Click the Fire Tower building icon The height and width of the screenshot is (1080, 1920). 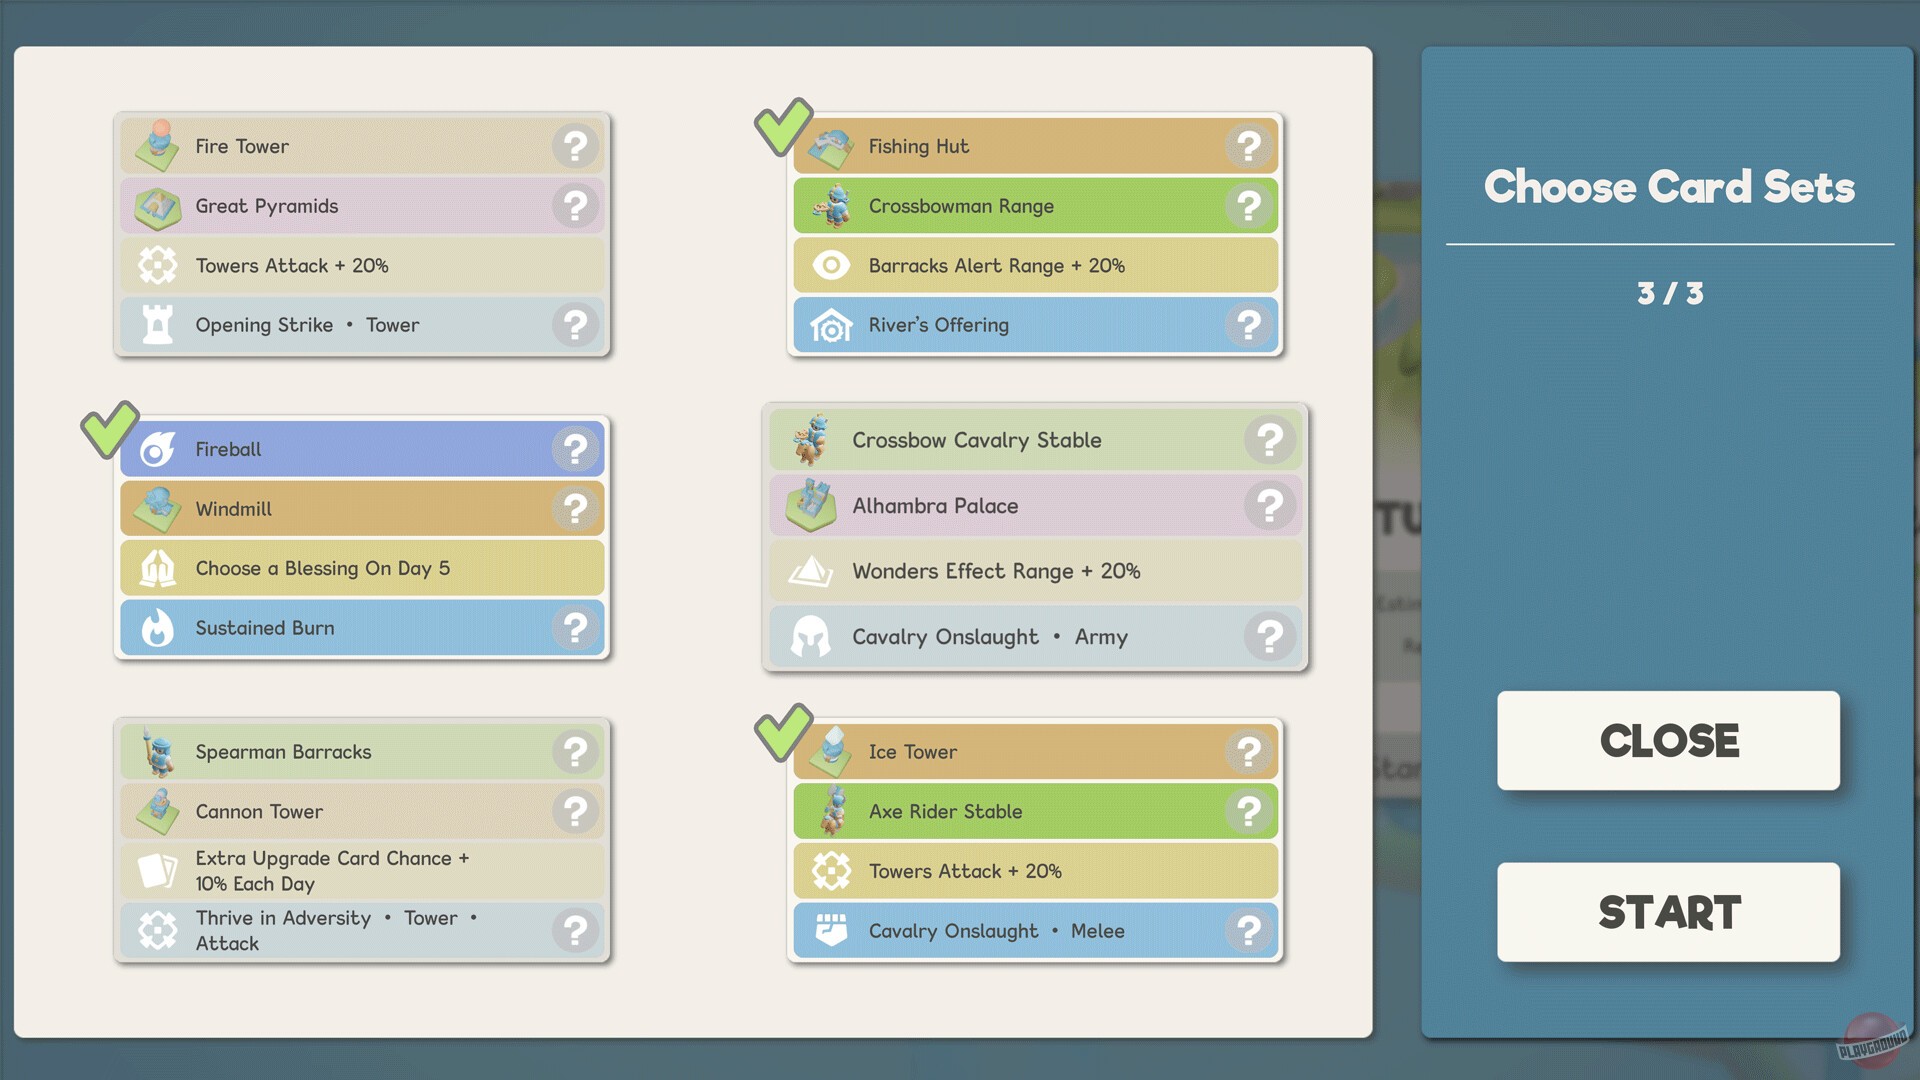157,146
